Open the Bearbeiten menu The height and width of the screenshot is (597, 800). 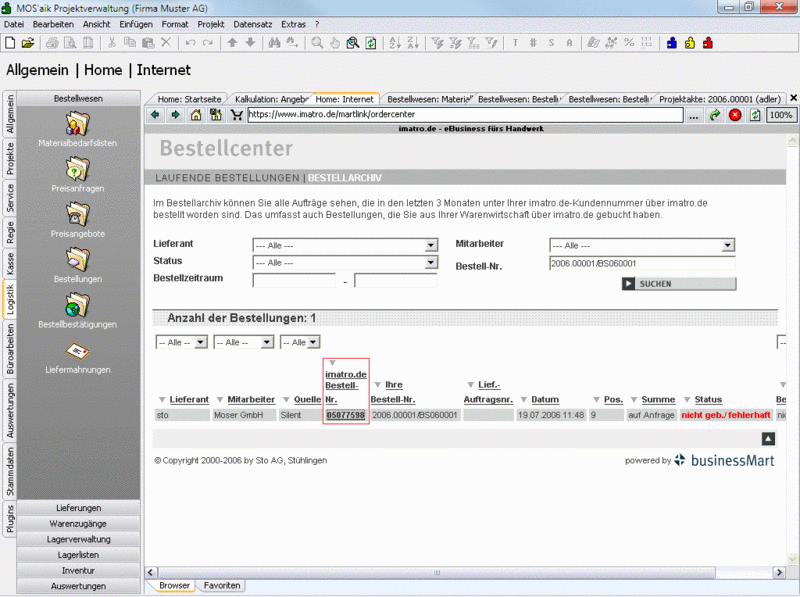tap(53, 24)
